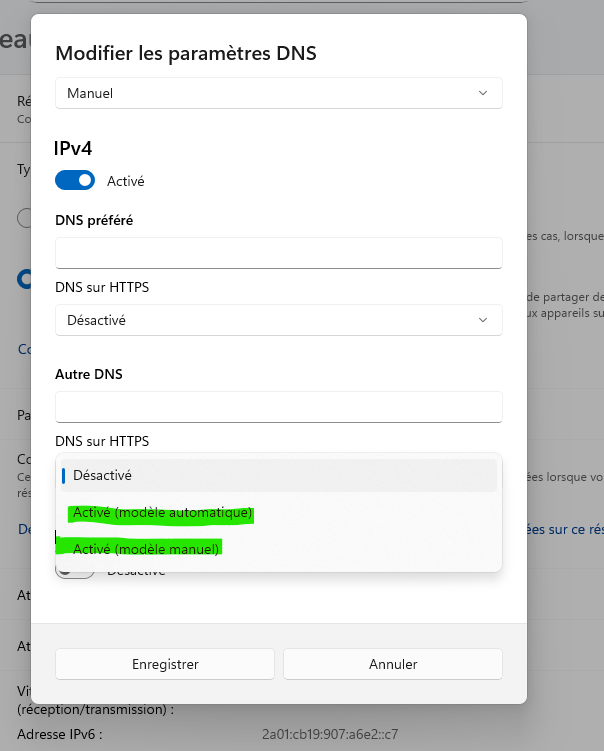Viewport: 604px width, 751px height.
Task: Select the unselected radio button behind the dialog
Action: pyautogui.click(x=25, y=218)
